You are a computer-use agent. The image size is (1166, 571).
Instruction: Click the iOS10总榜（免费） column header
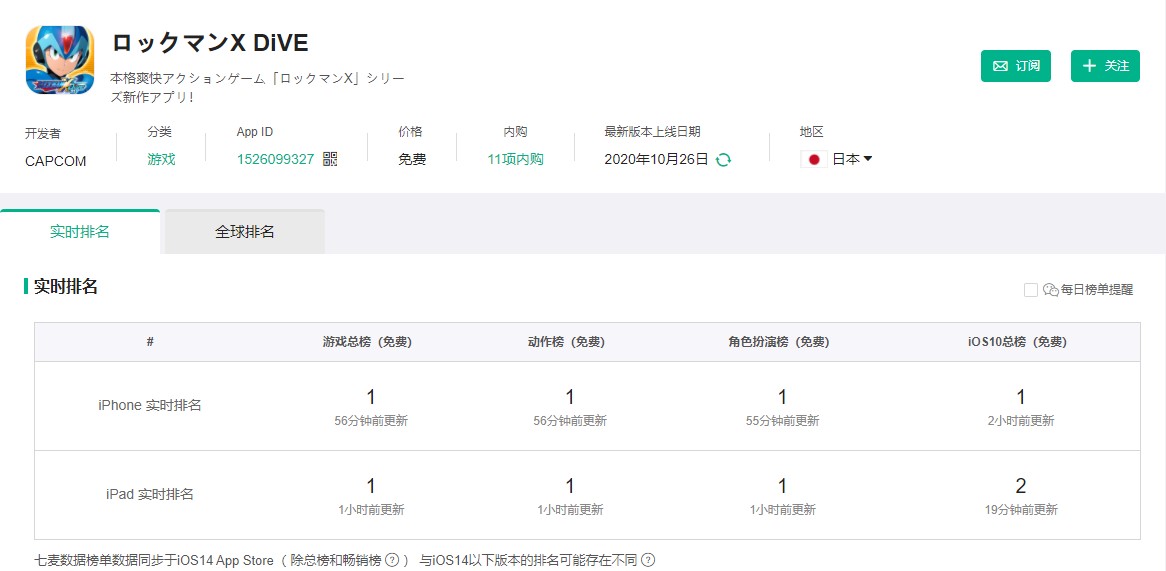coord(1017,342)
